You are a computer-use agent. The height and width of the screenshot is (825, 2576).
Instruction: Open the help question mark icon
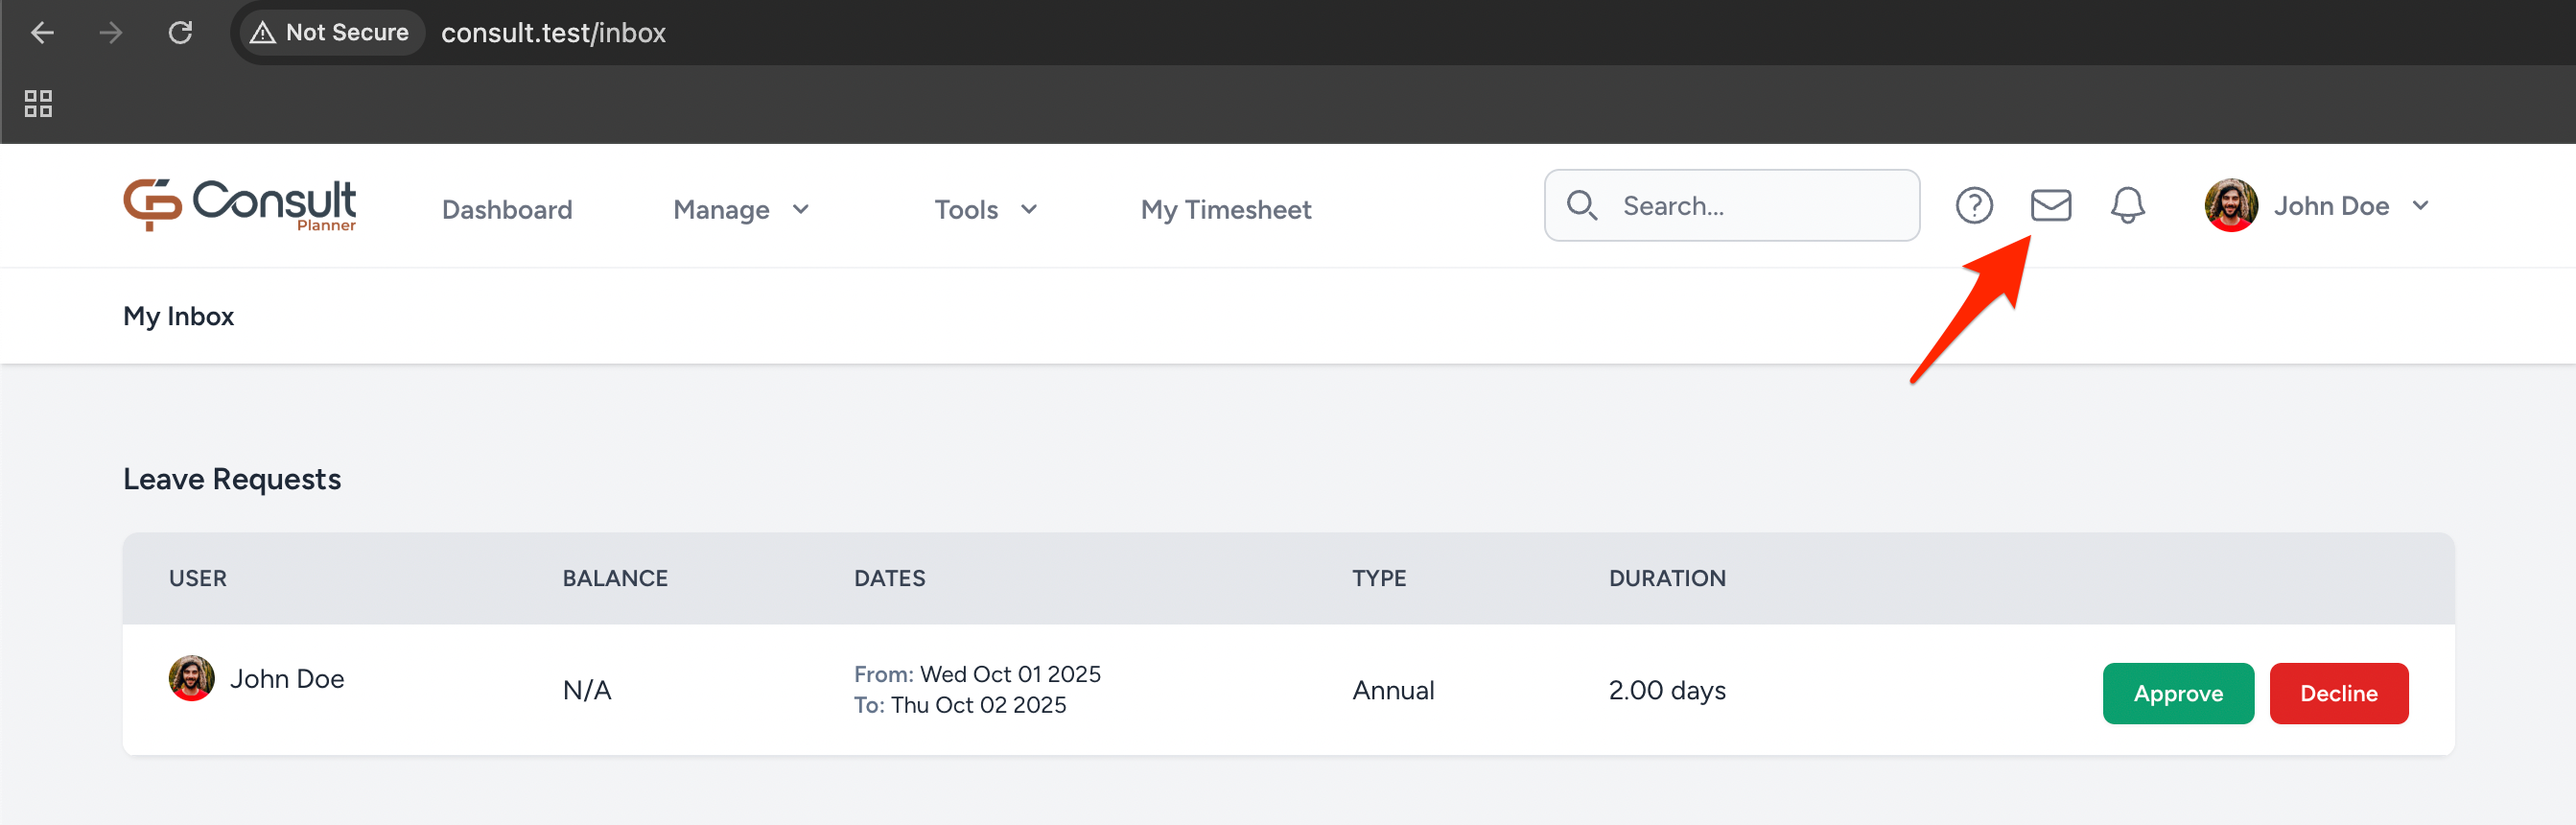pyautogui.click(x=1973, y=206)
